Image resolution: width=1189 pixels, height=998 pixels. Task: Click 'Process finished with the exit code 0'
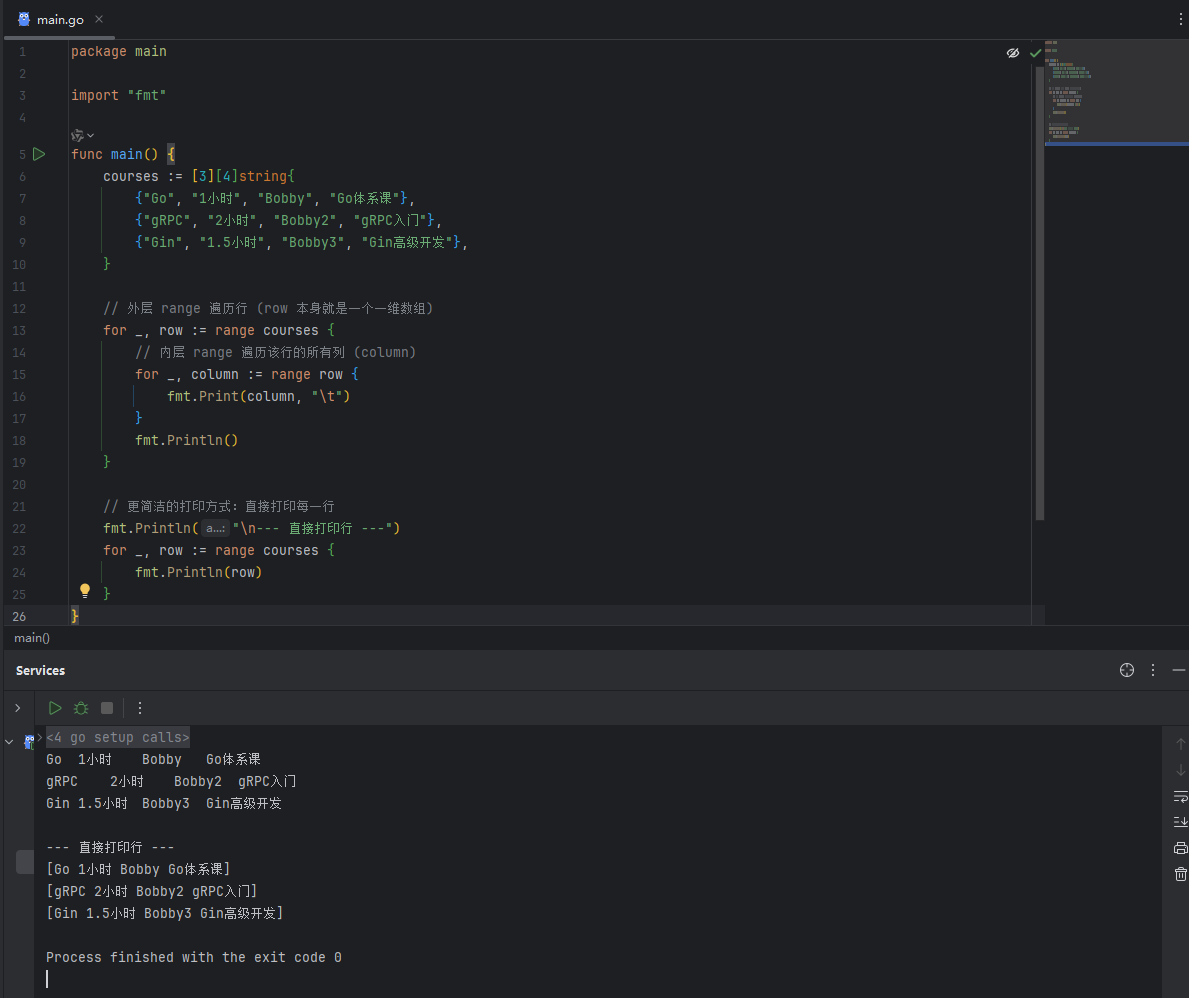click(193, 957)
